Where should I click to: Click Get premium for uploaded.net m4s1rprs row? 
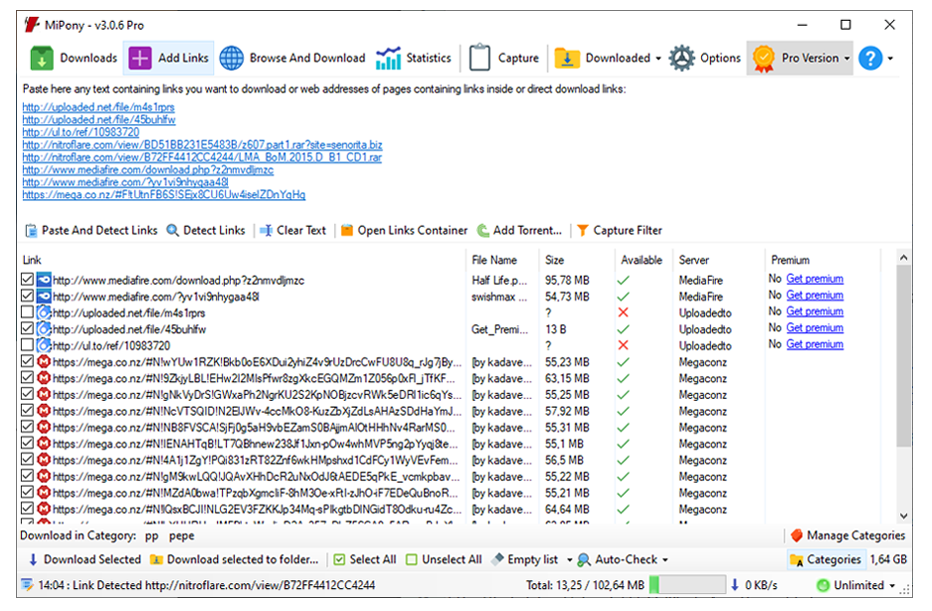pyautogui.click(x=815, y=311)
